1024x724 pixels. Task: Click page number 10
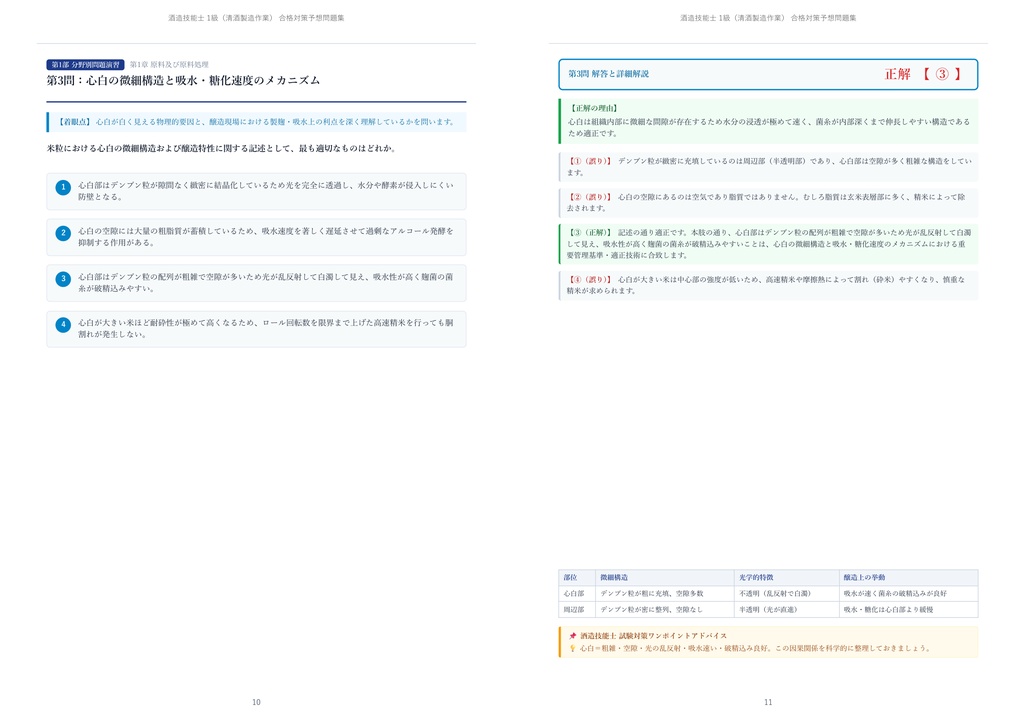coord(256,702)
